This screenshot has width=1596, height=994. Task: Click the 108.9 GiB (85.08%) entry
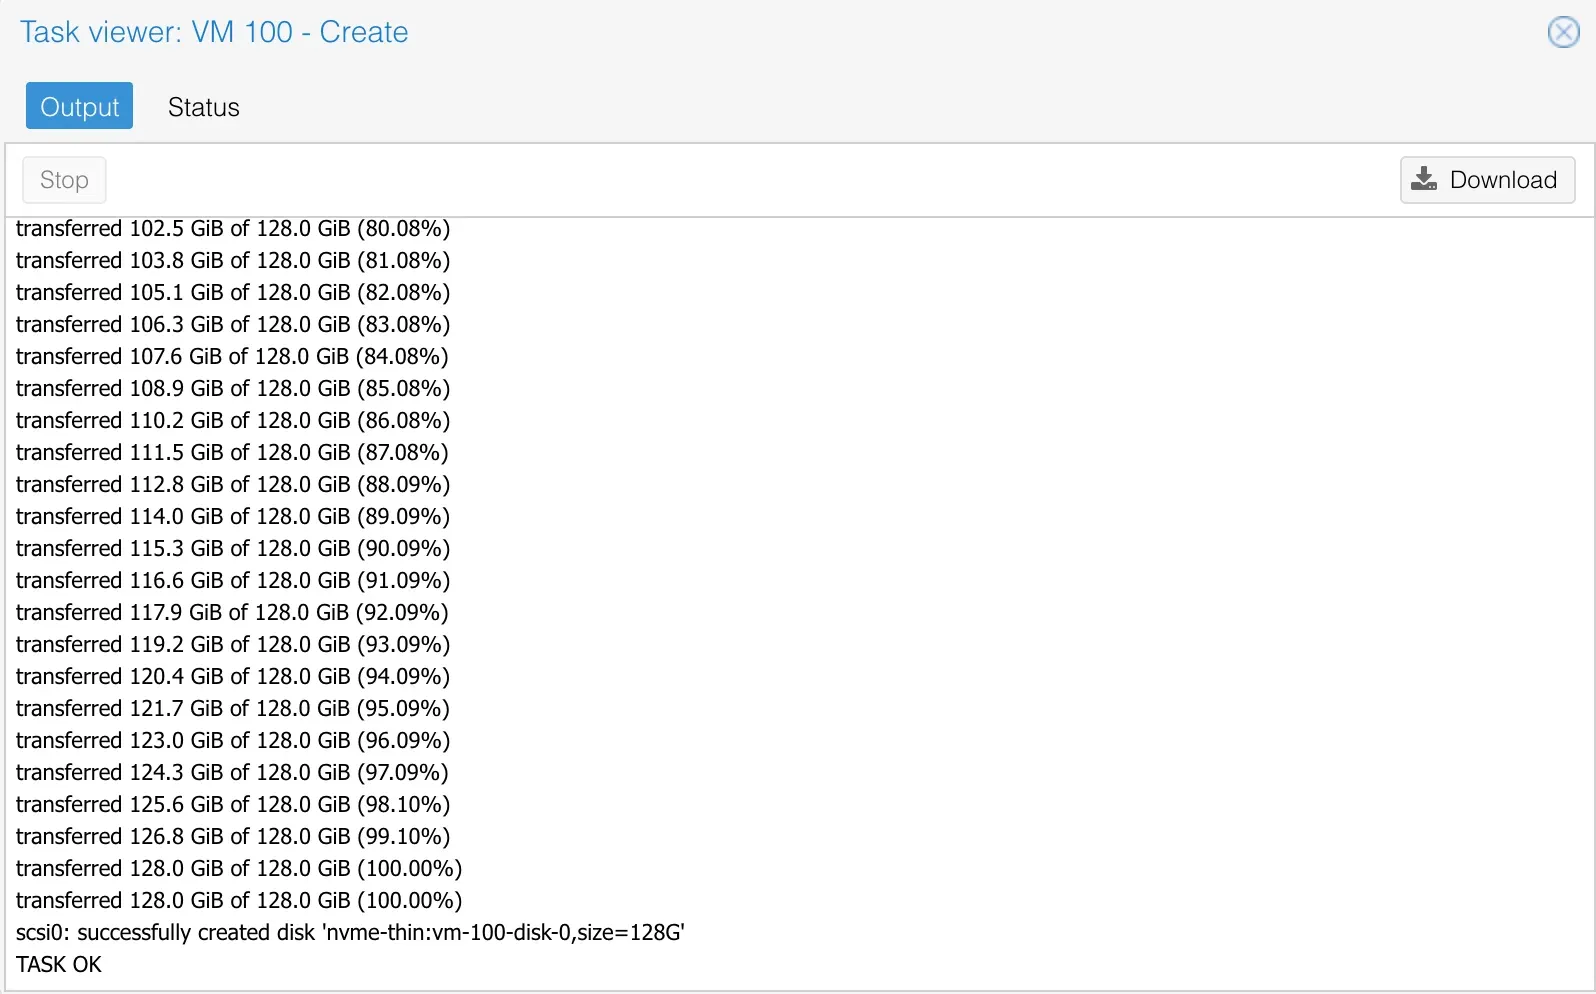[233, 388]
